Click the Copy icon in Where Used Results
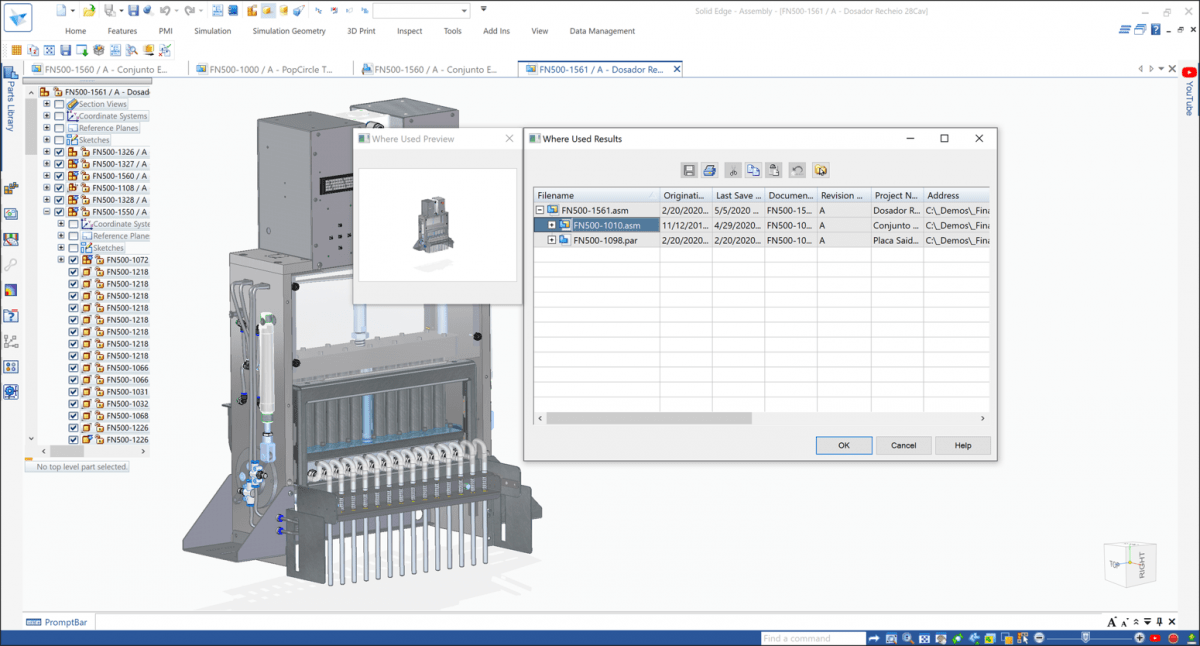Image resolution: width=1200 pixels, height=646 pixels. [x=754, y=170]
